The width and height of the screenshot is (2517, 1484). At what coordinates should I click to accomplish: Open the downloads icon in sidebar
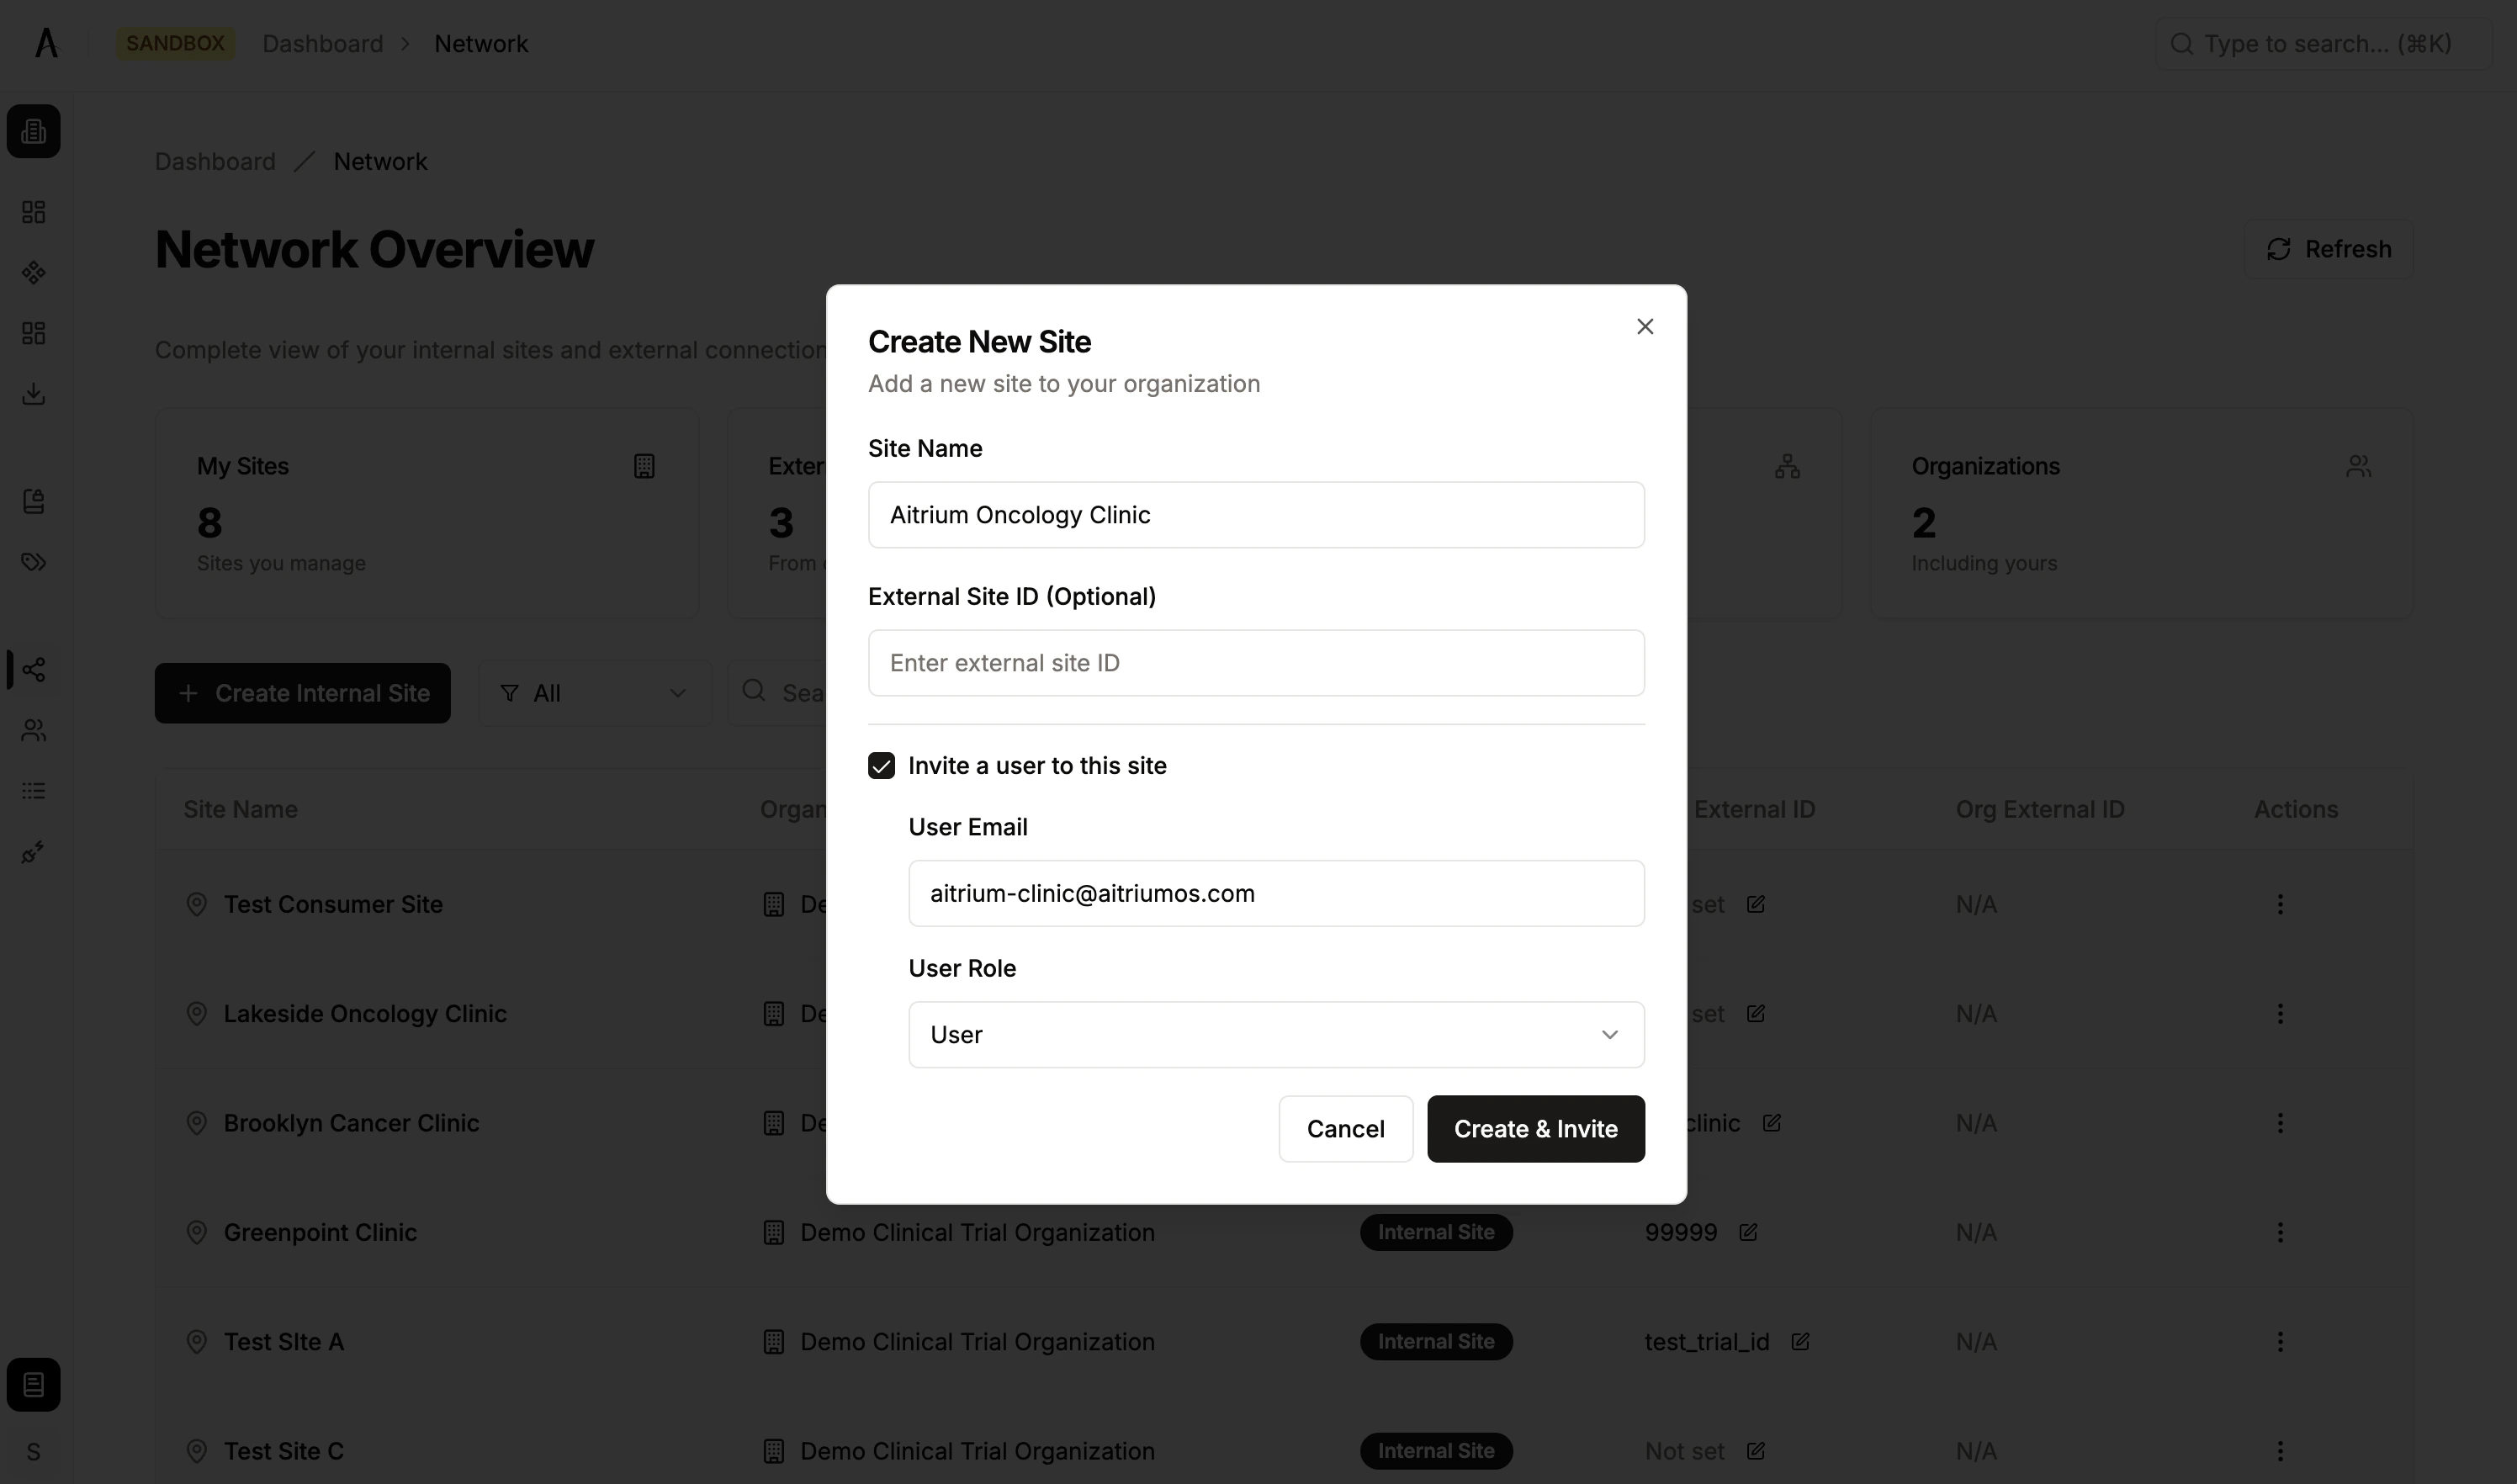(x=33, y=393)
